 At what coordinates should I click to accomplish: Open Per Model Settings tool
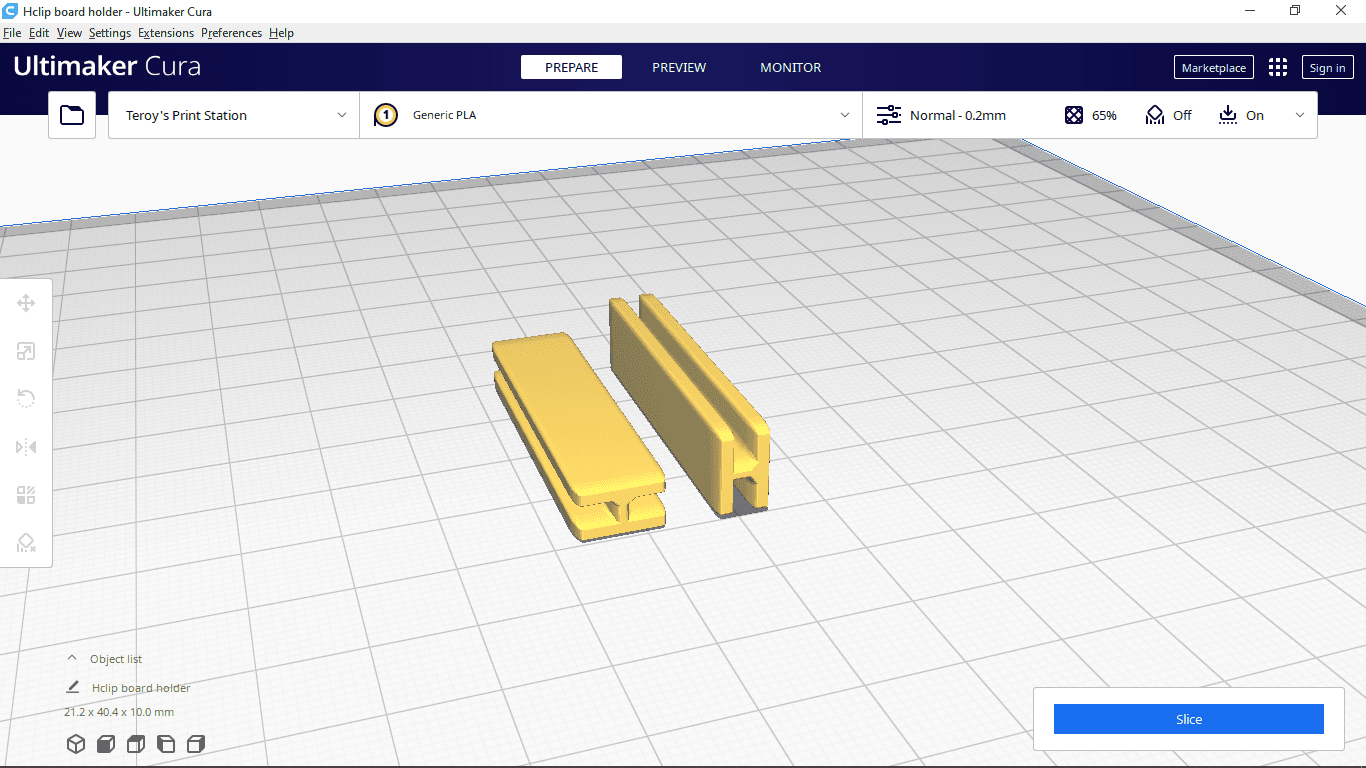[26, 495]
